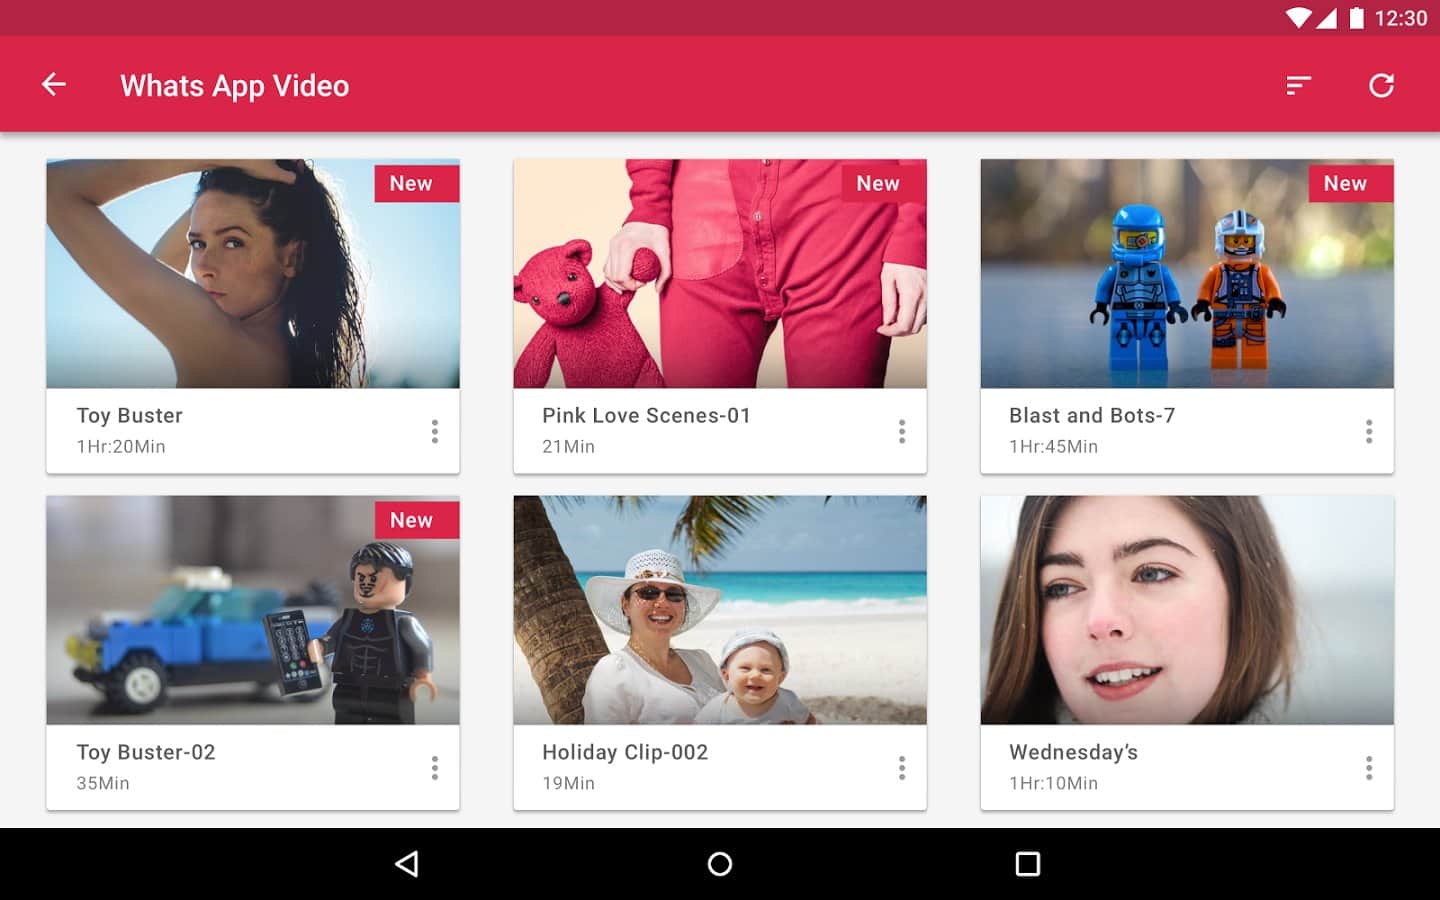1440x900 pixels.
Task: Open more options for Pink Love Scenes-01
Action: click(901, 431)
